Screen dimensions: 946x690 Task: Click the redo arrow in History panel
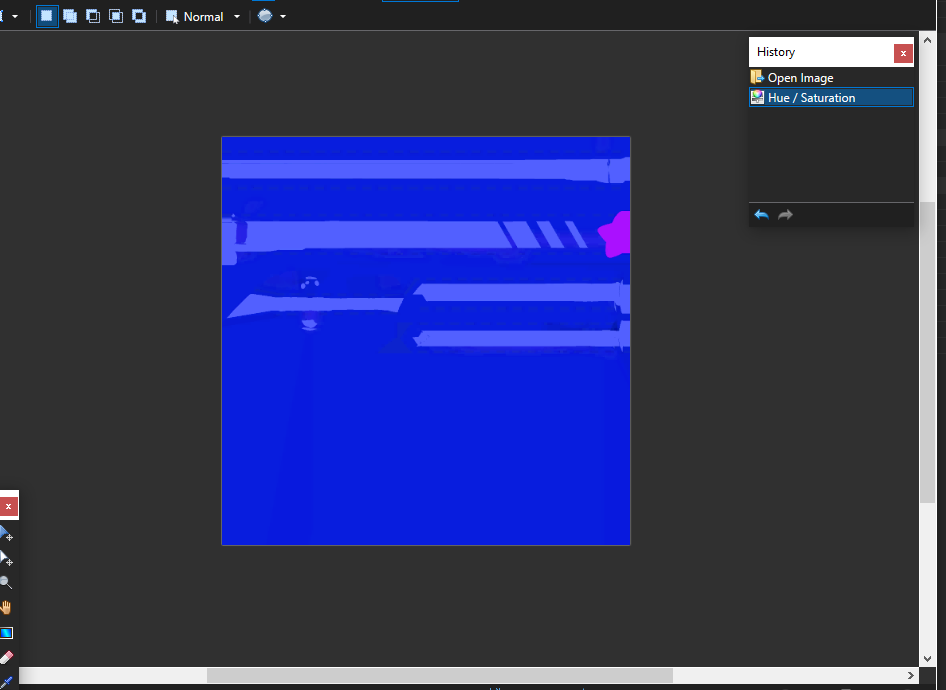785,214
